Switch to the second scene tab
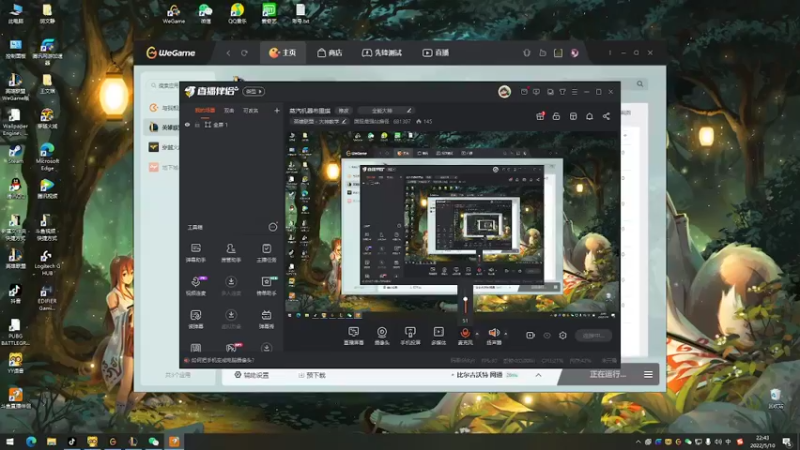This screenshot has height=450, width=800. tap(229, 110)
